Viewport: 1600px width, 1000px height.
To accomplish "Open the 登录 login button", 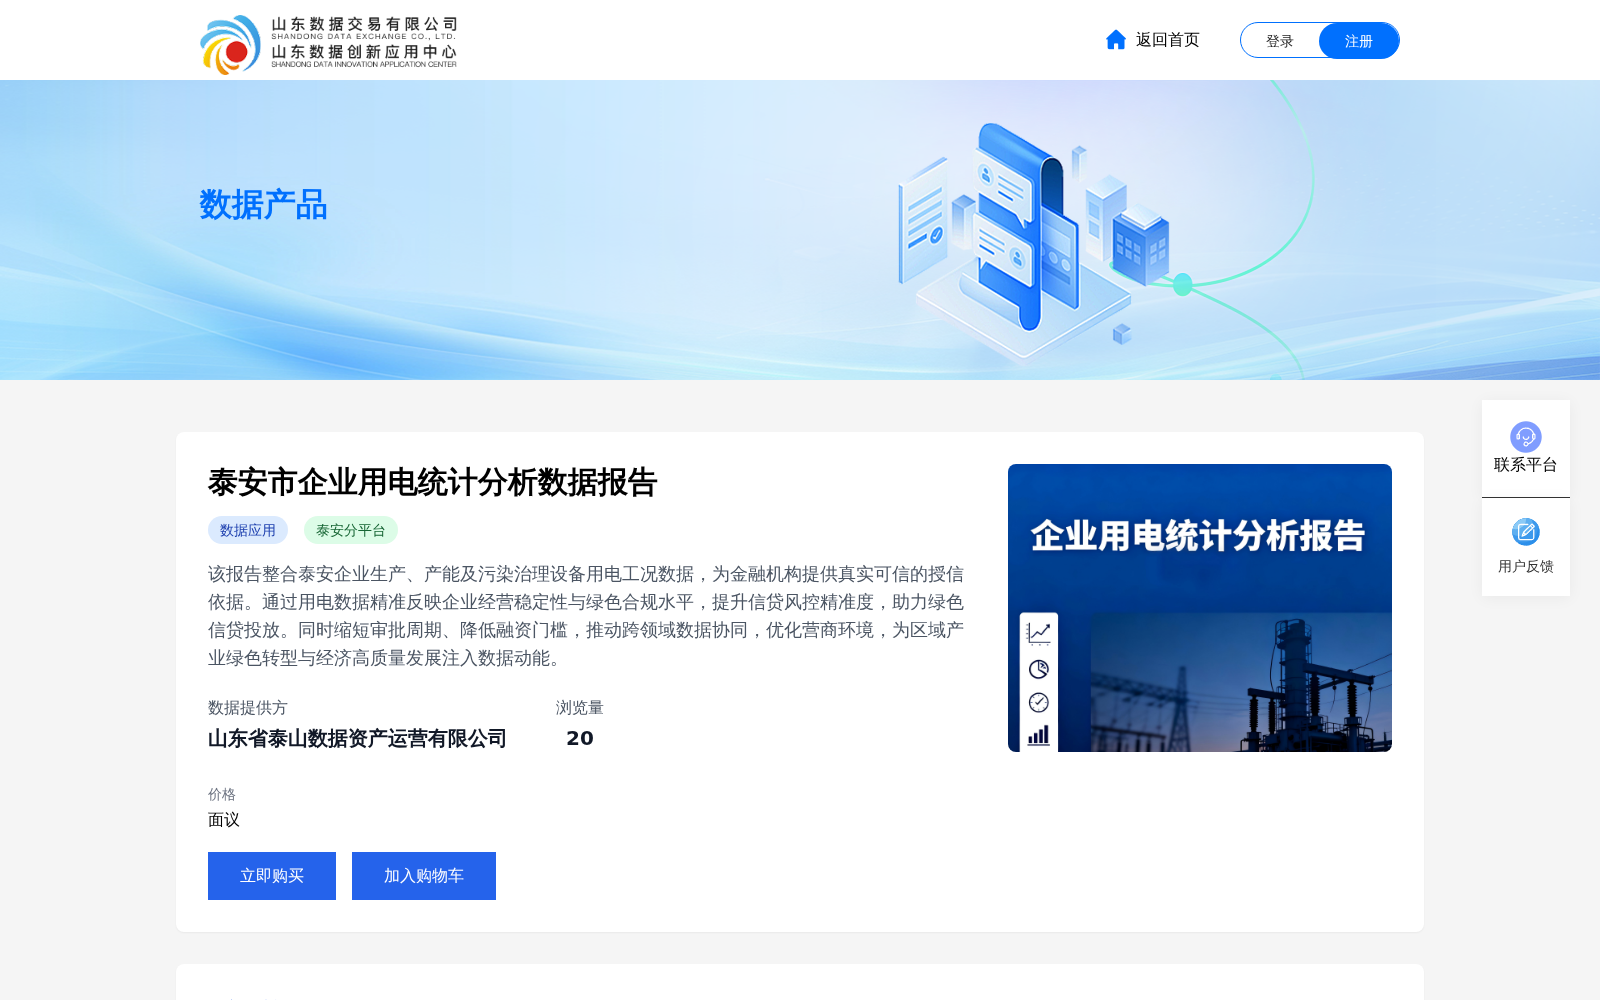I will pyautogui.click(x=1280, y=41).
